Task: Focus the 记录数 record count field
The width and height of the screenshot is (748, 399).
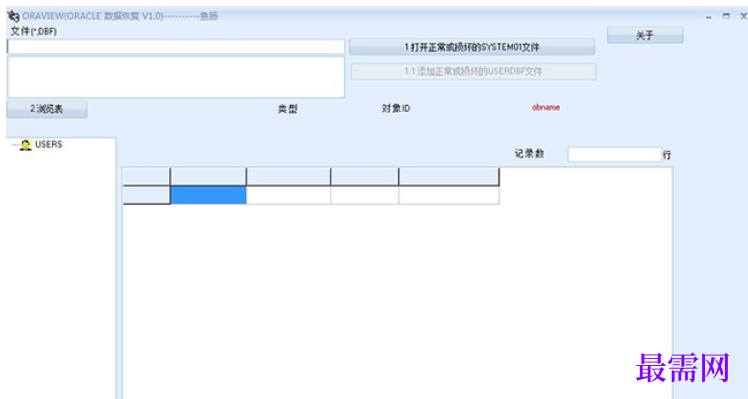Action: [614, 154]
